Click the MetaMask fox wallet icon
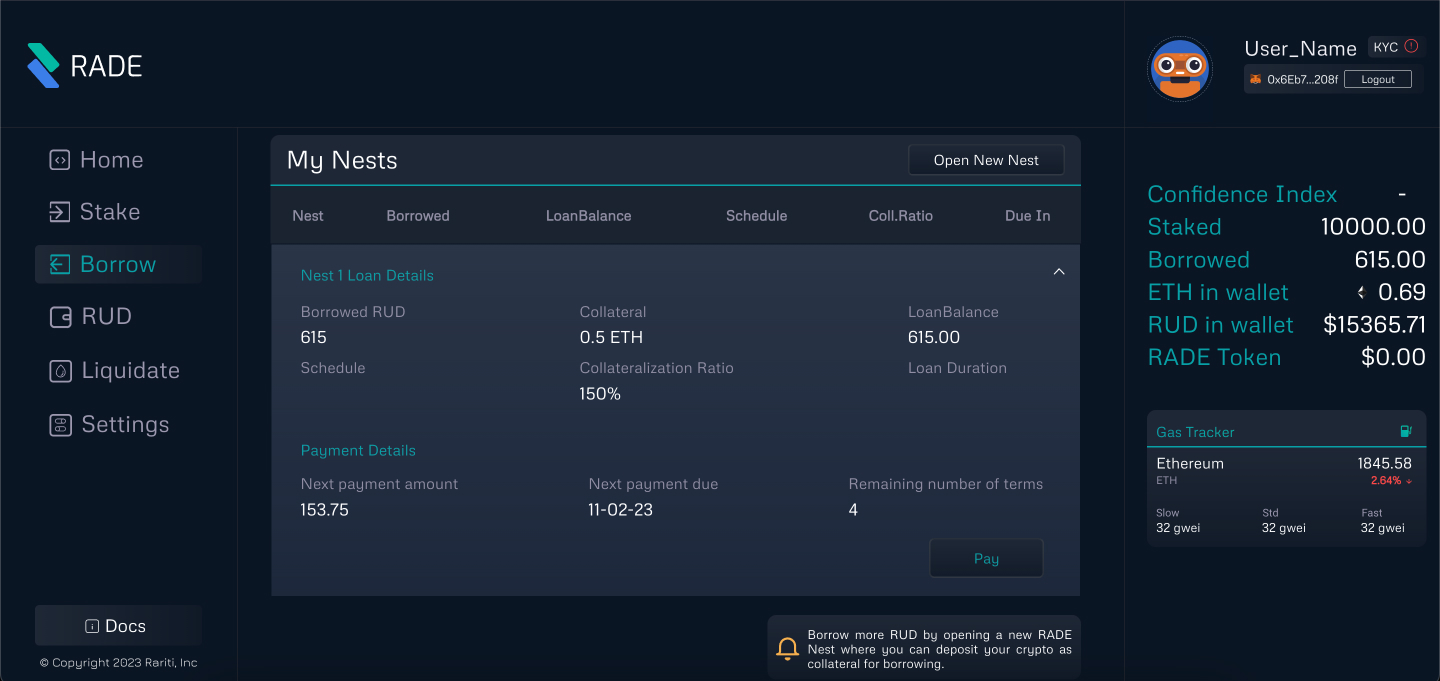Viewport: 1440px width, 681px height. tap(1256, 79)
